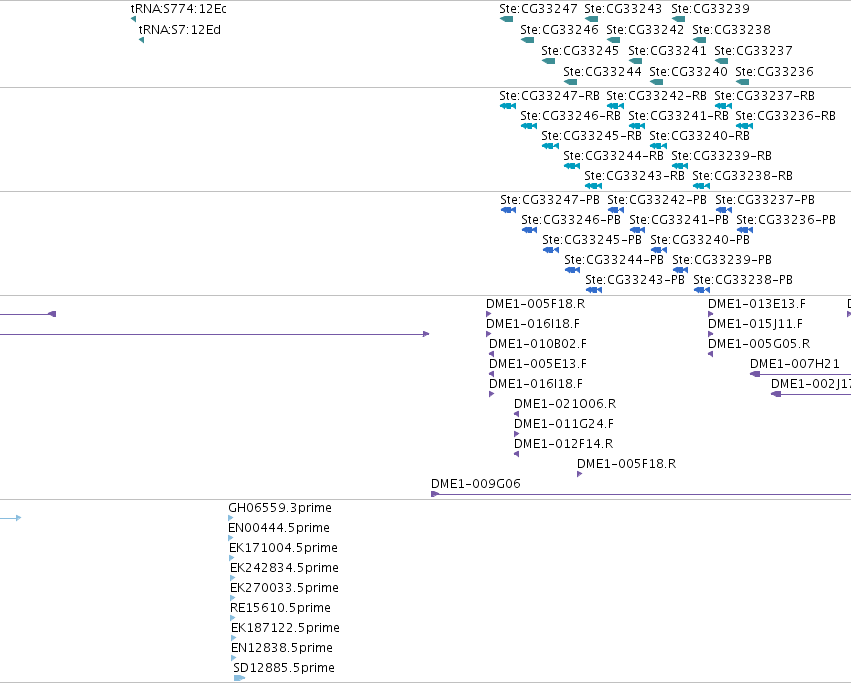
Task: Click BAC end DME1-012F14.R
Action: [x=564, y=444]
